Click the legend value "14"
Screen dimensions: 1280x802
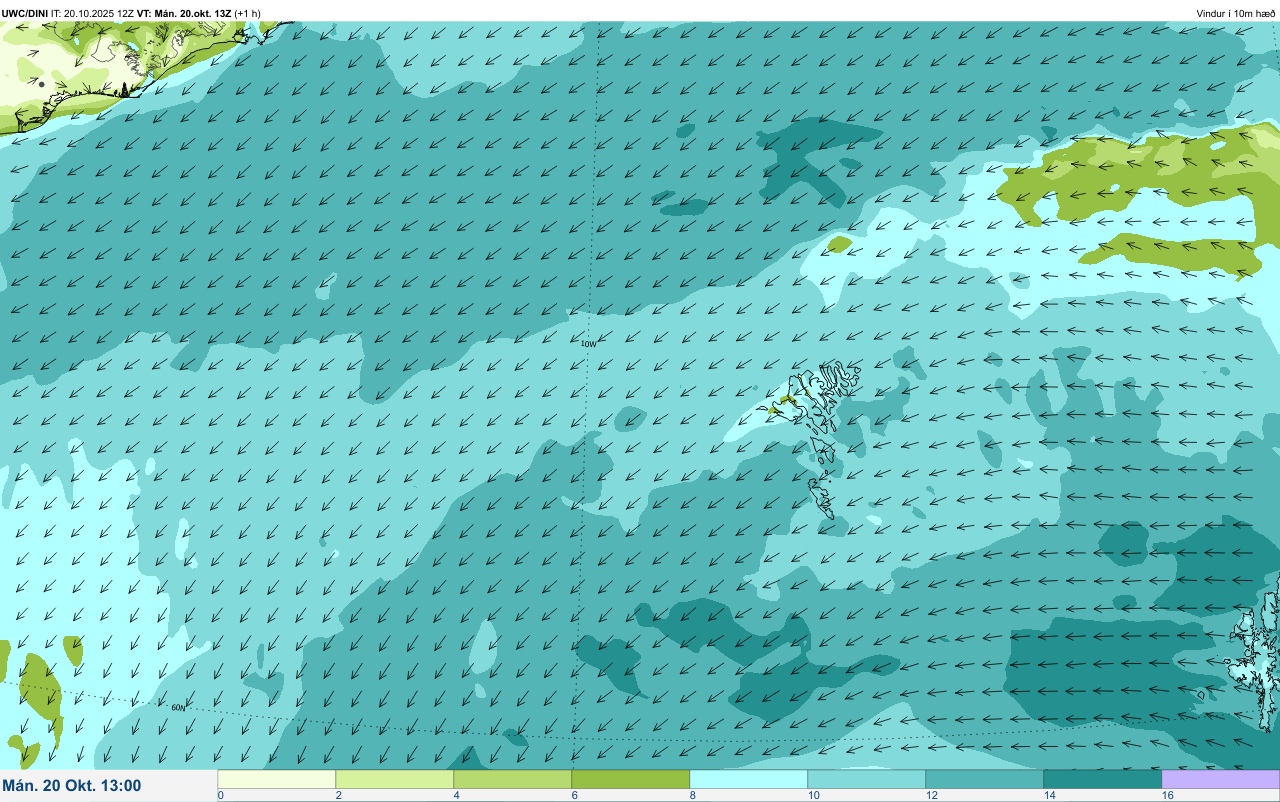pyautogui.click(x=1050, y=795)
